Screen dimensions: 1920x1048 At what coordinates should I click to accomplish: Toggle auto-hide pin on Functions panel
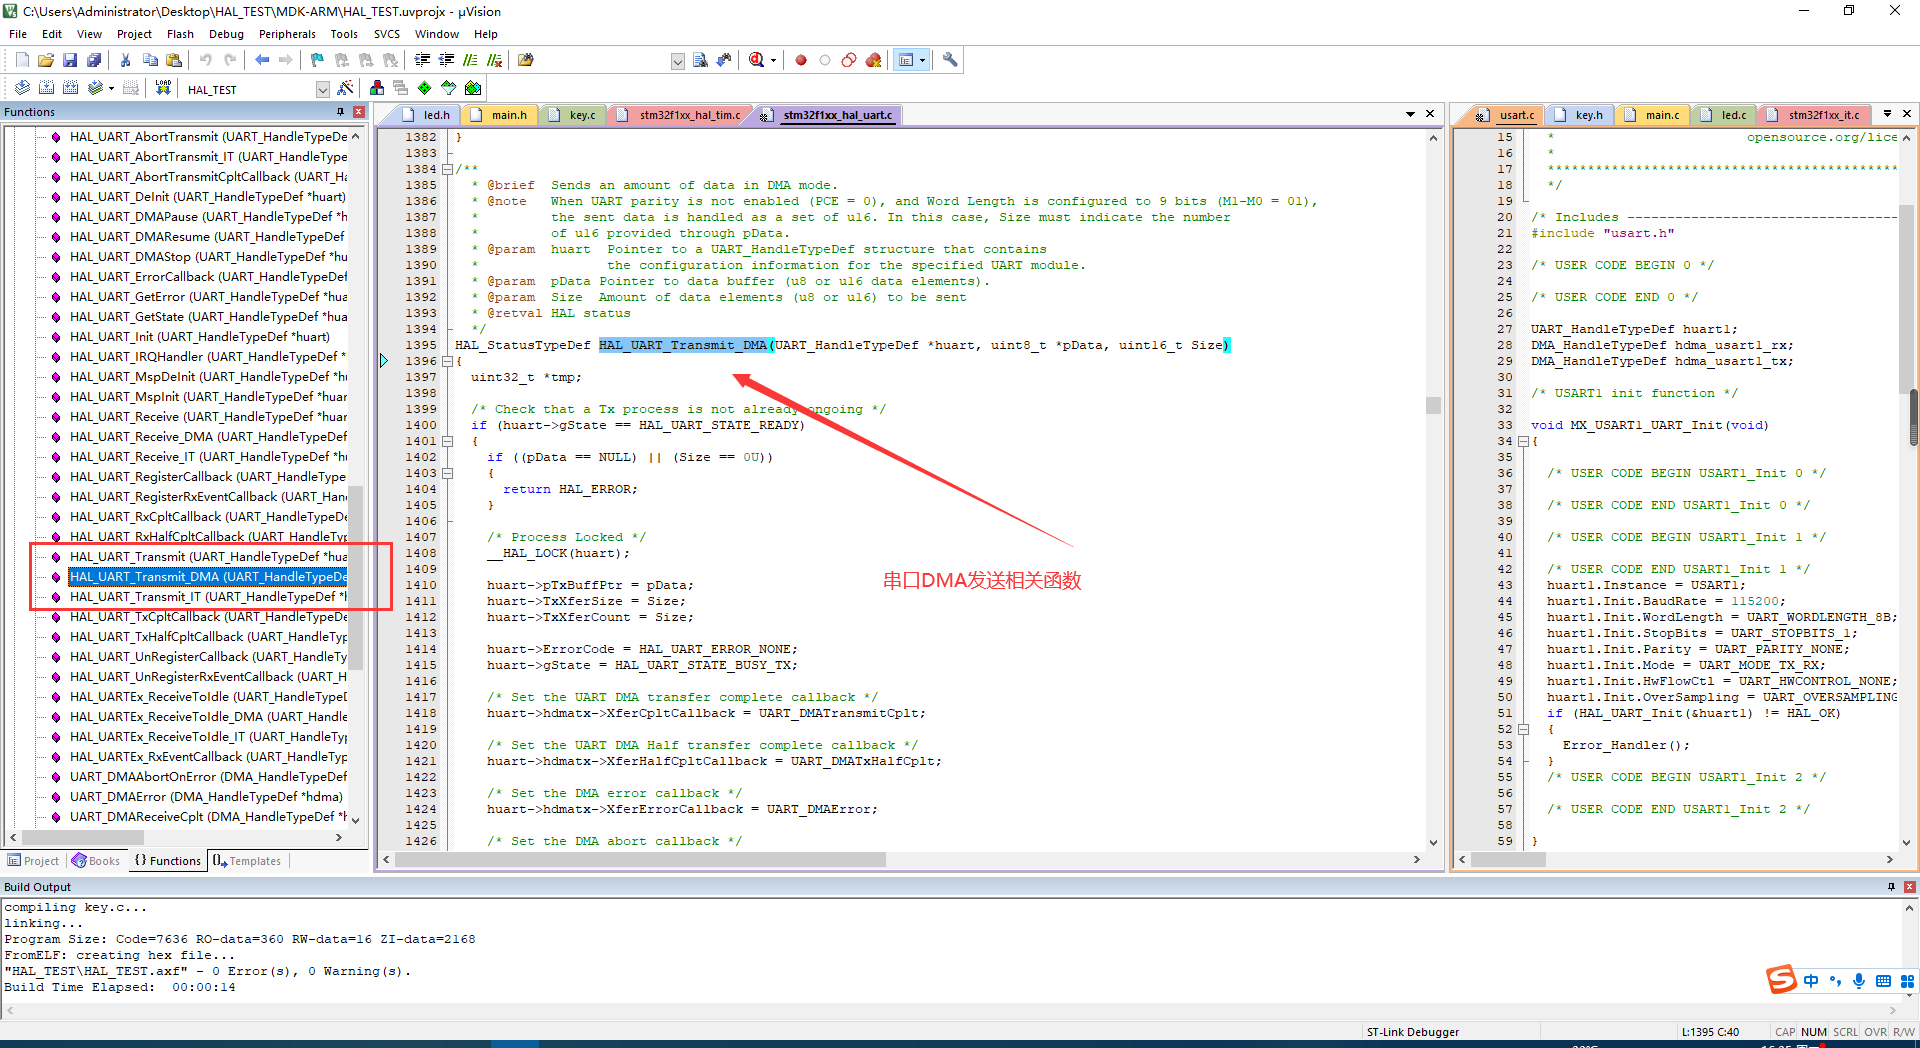(x=340, y=112)
